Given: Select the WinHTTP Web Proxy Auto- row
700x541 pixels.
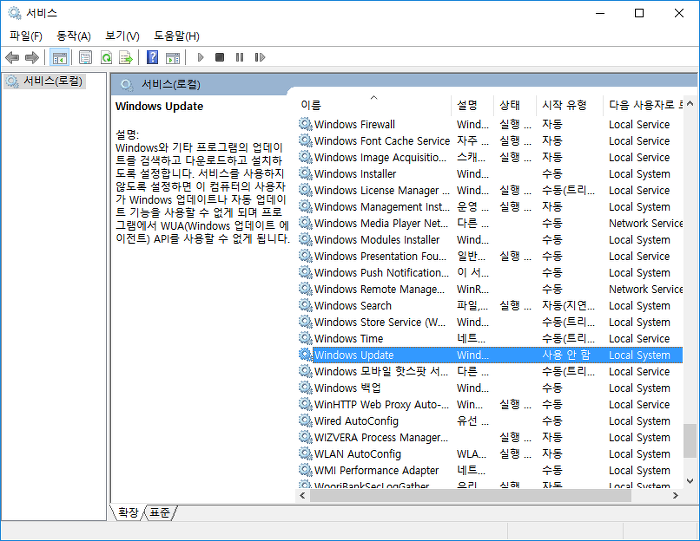Looking at the screenshot, I should [490, 404].
